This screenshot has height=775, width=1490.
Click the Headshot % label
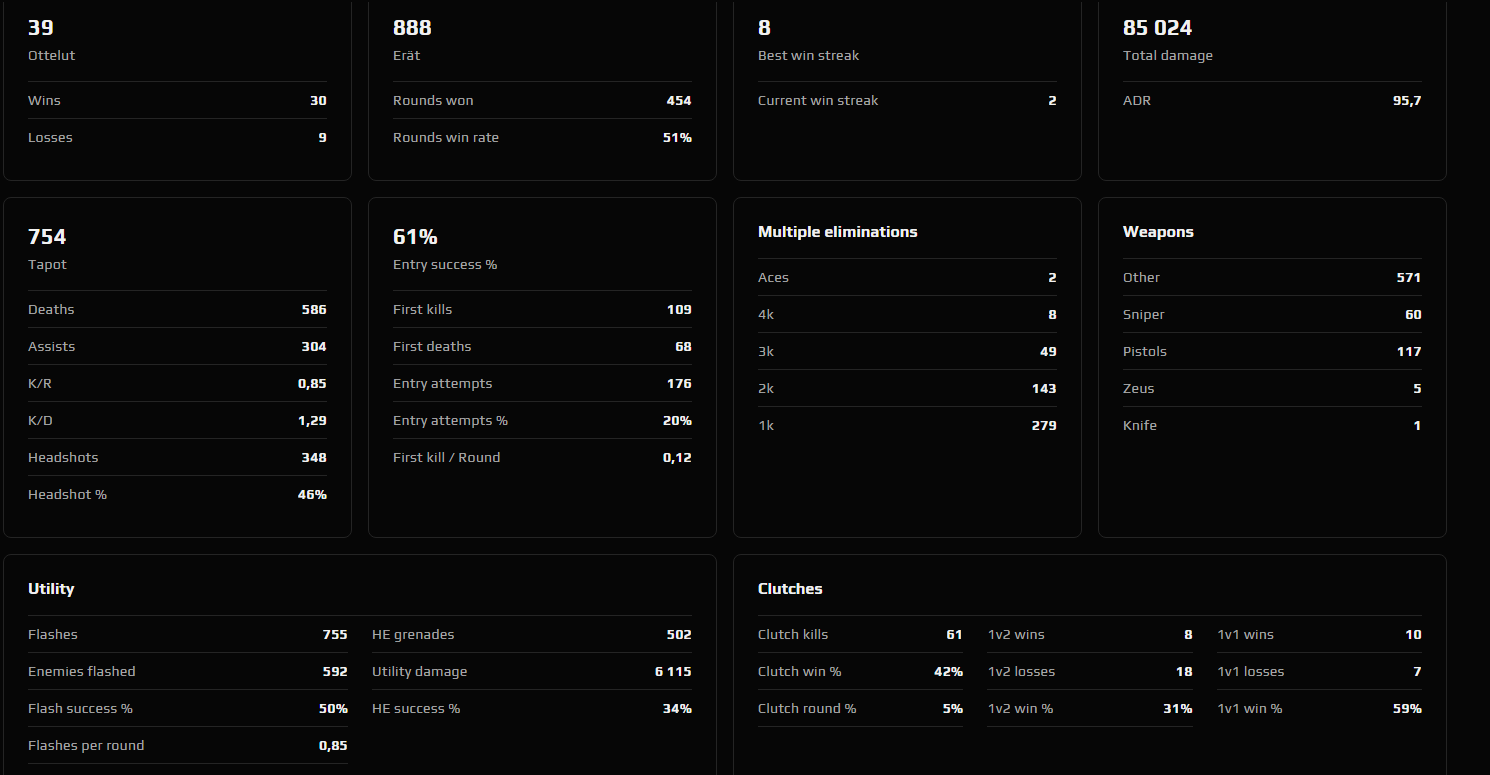tap(67, 495)
